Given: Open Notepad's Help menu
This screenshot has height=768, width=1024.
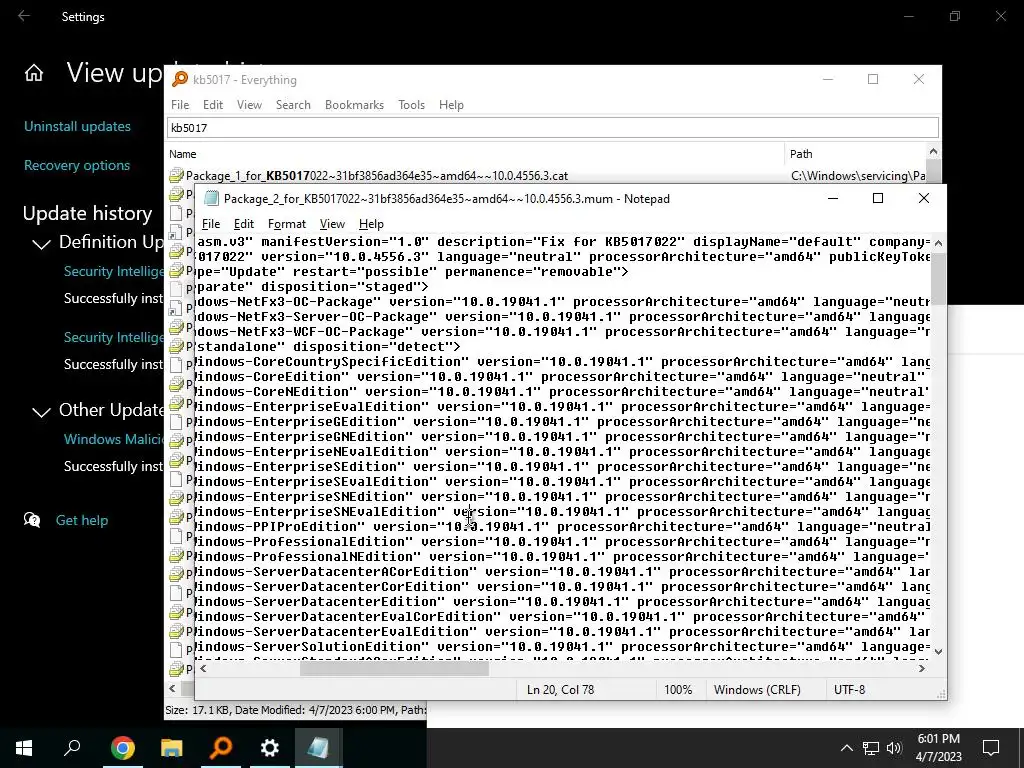Looking at the screenshot, I should (371, 224).
